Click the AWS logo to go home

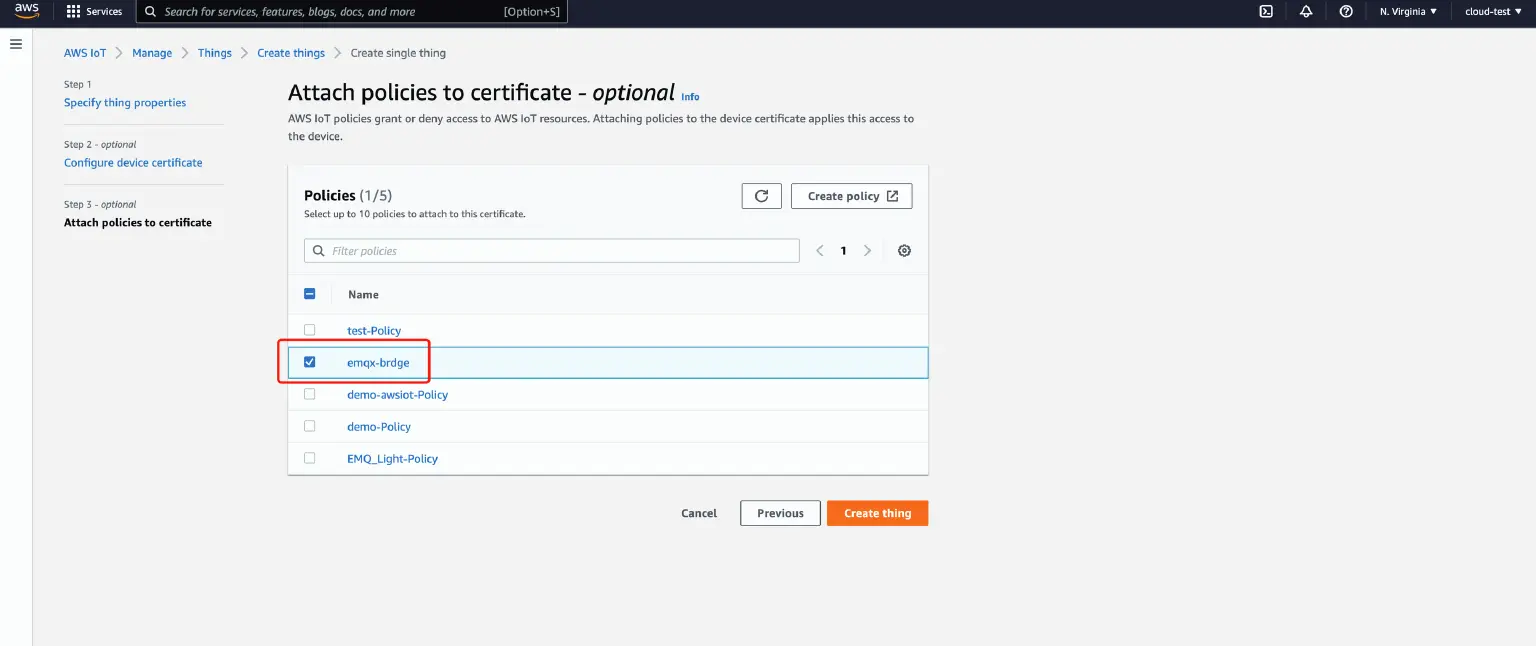(26, 11)
